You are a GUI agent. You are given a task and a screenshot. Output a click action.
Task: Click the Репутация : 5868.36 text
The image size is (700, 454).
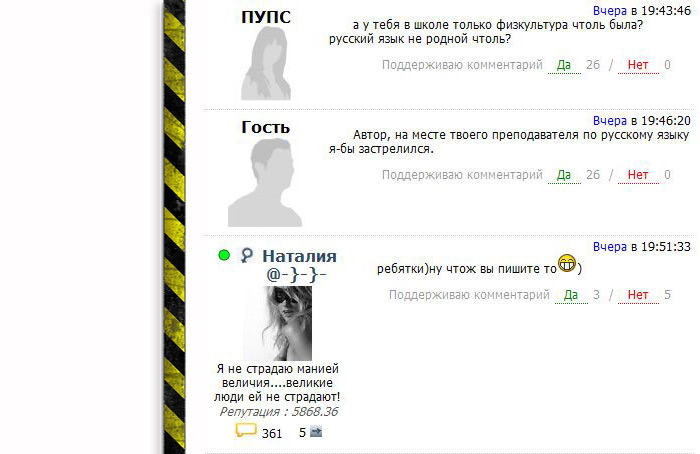(278, 412)
